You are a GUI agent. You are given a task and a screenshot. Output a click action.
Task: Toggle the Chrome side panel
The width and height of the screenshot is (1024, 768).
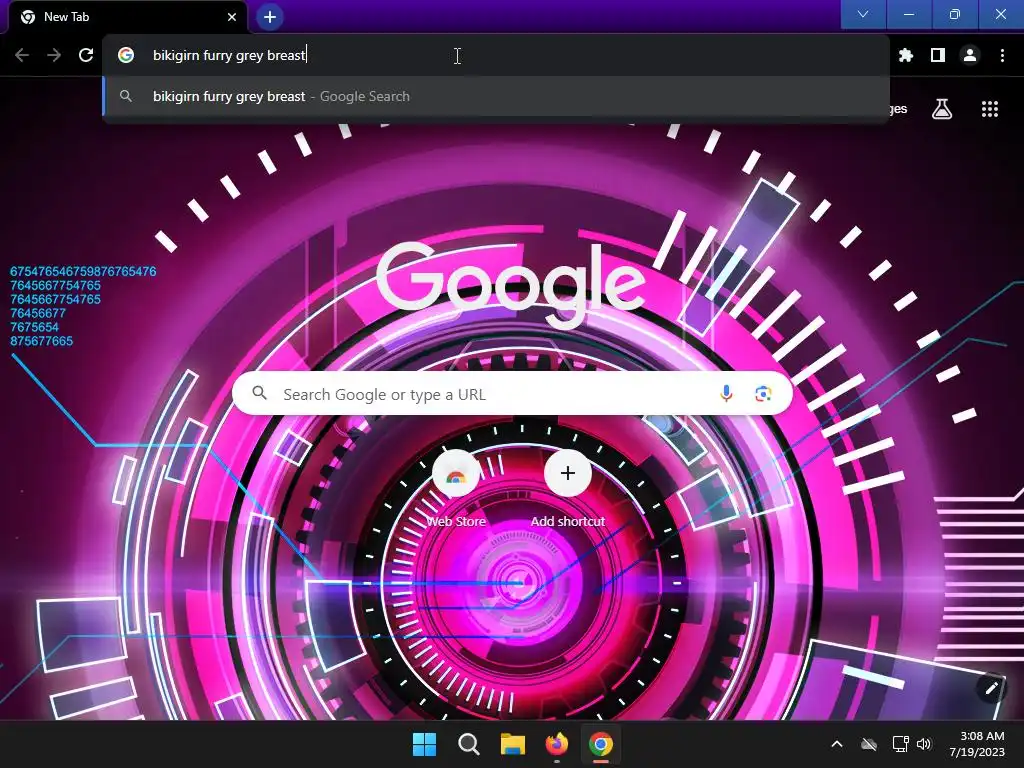click(x=938, y=56)
